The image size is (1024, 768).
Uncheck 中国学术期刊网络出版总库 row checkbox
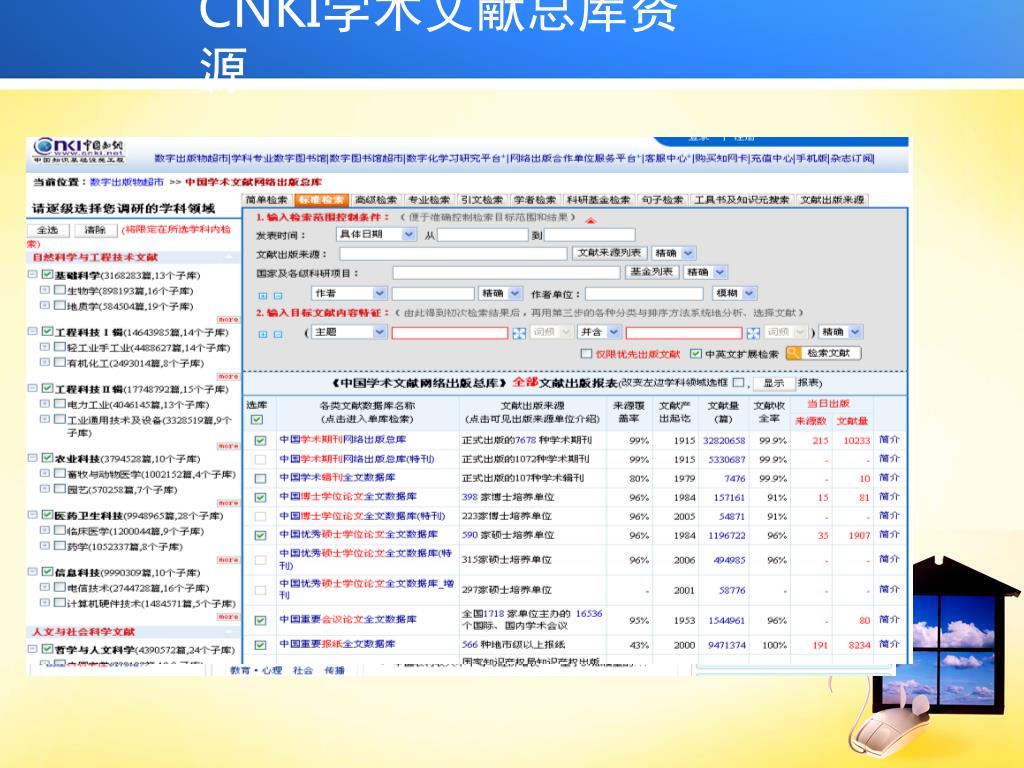click(260, 441)
